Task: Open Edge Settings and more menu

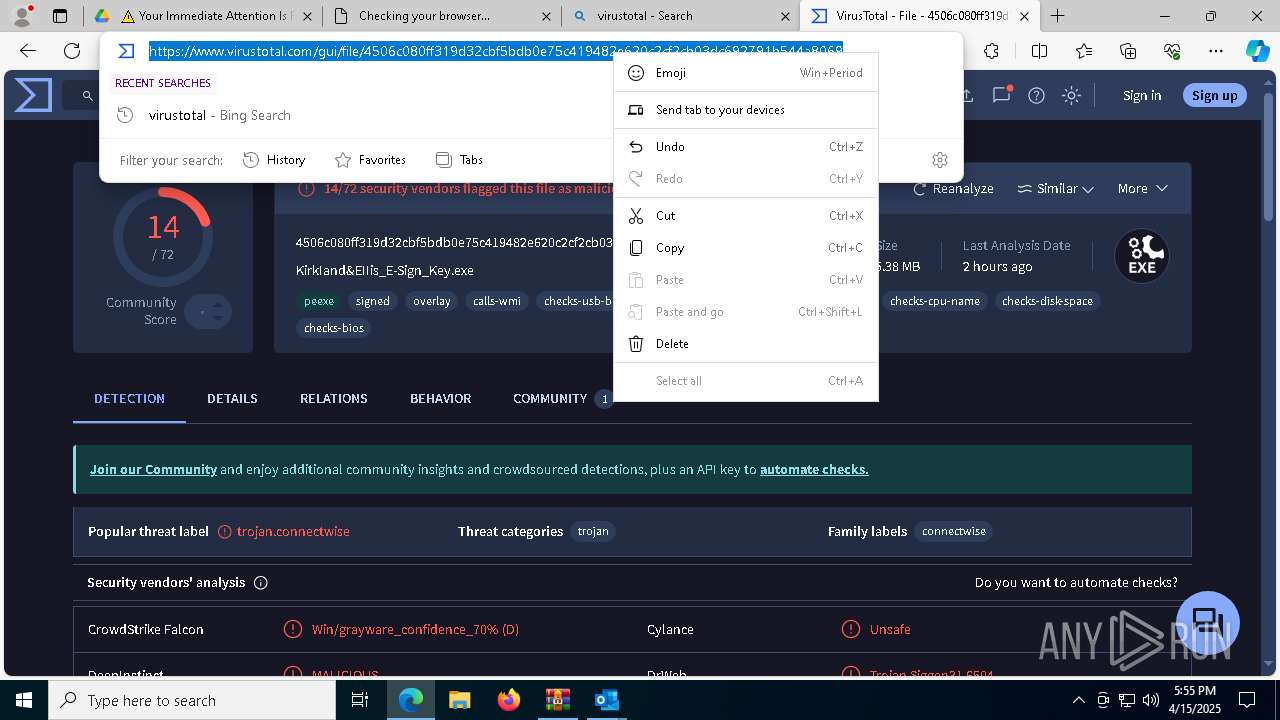Action: coord(1216,51)
